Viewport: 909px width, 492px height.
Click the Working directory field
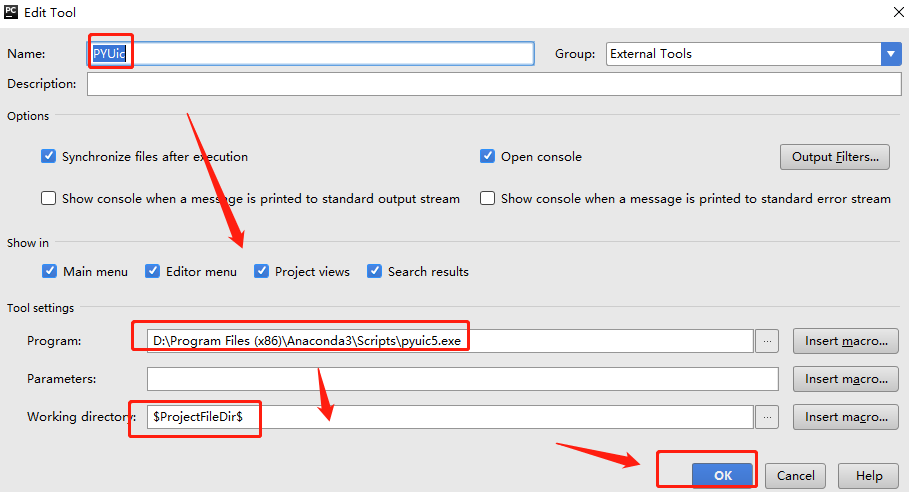(450, 417)
